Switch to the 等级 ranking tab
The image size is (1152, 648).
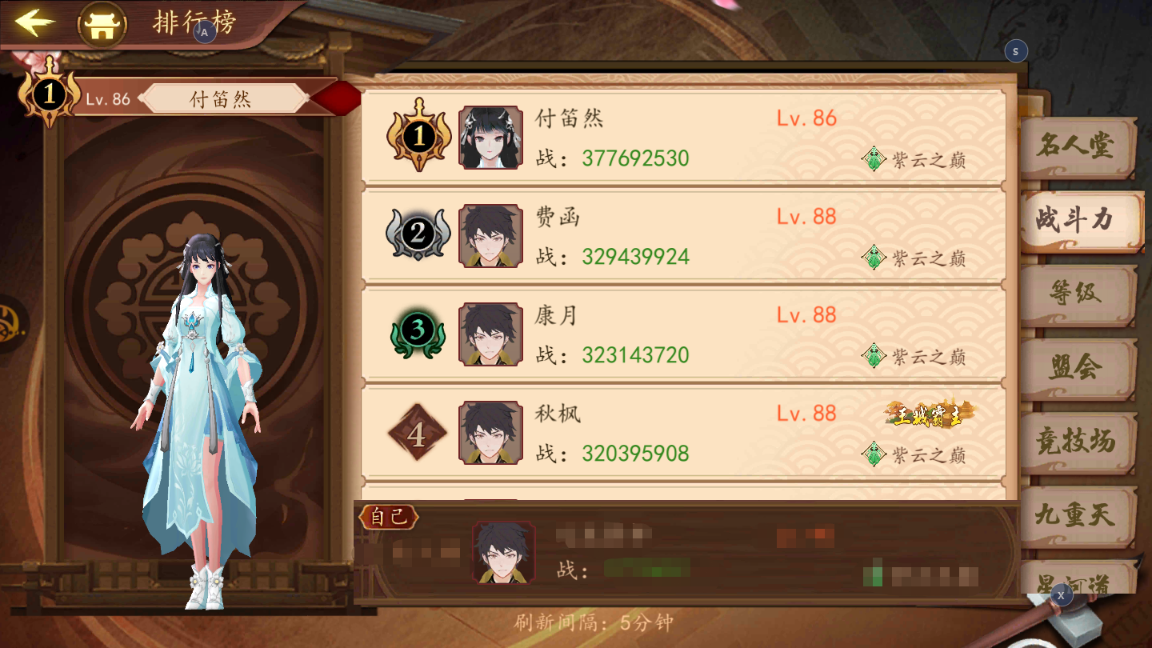pyautogui.click(x=1077, y=294)
